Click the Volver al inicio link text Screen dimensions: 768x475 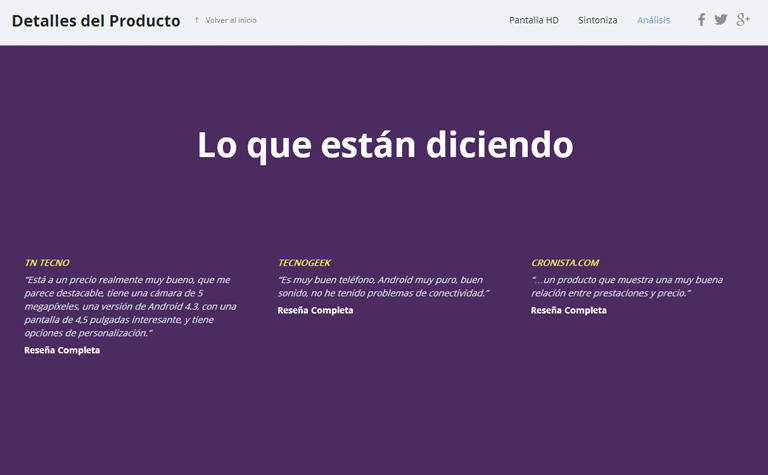[x=231, y=20]
